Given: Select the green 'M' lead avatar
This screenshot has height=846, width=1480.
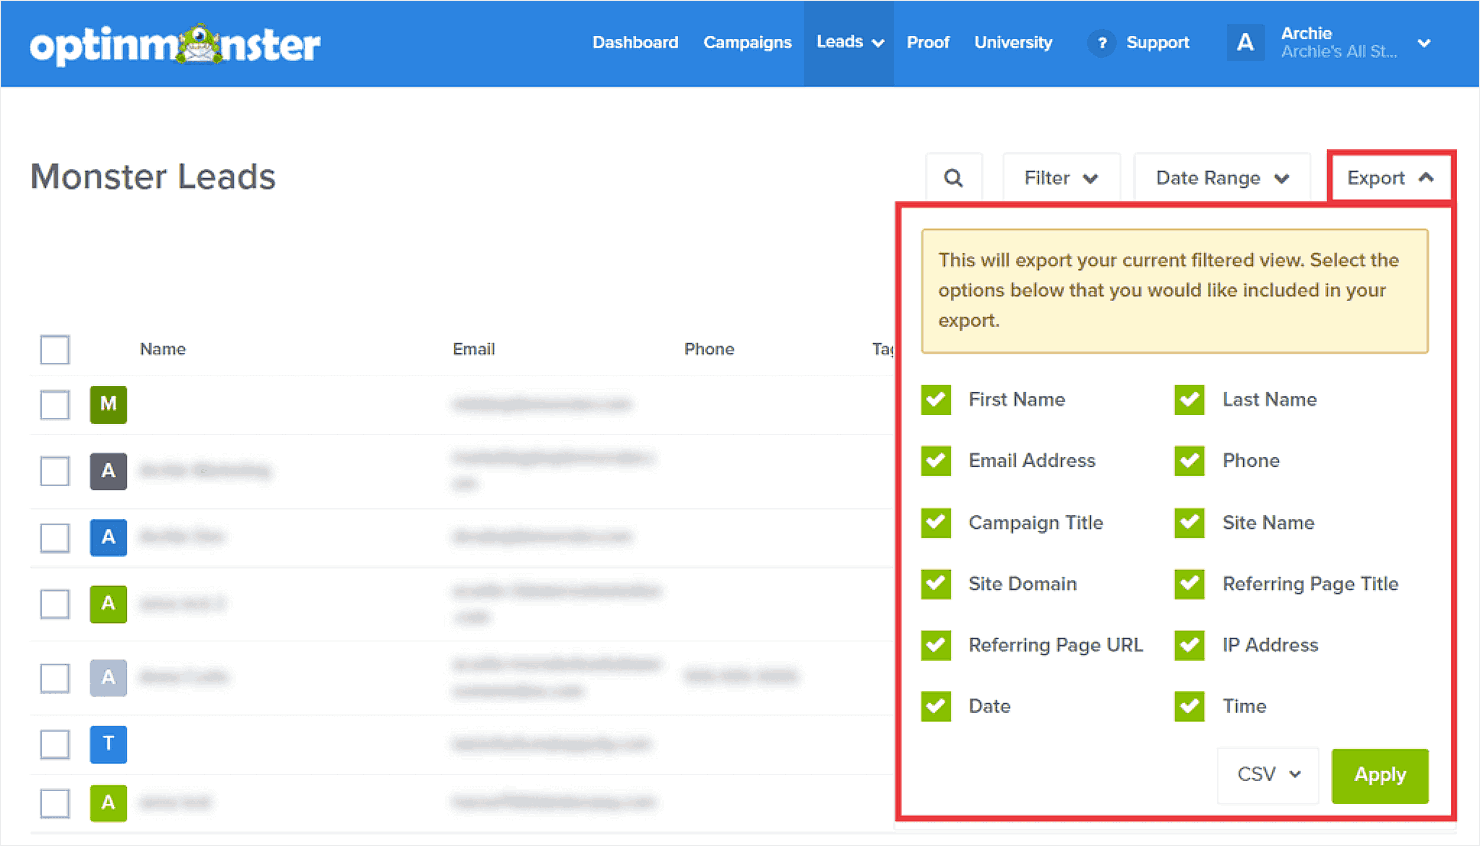Looking at the screenshot, I should click(x=107, y=405).
